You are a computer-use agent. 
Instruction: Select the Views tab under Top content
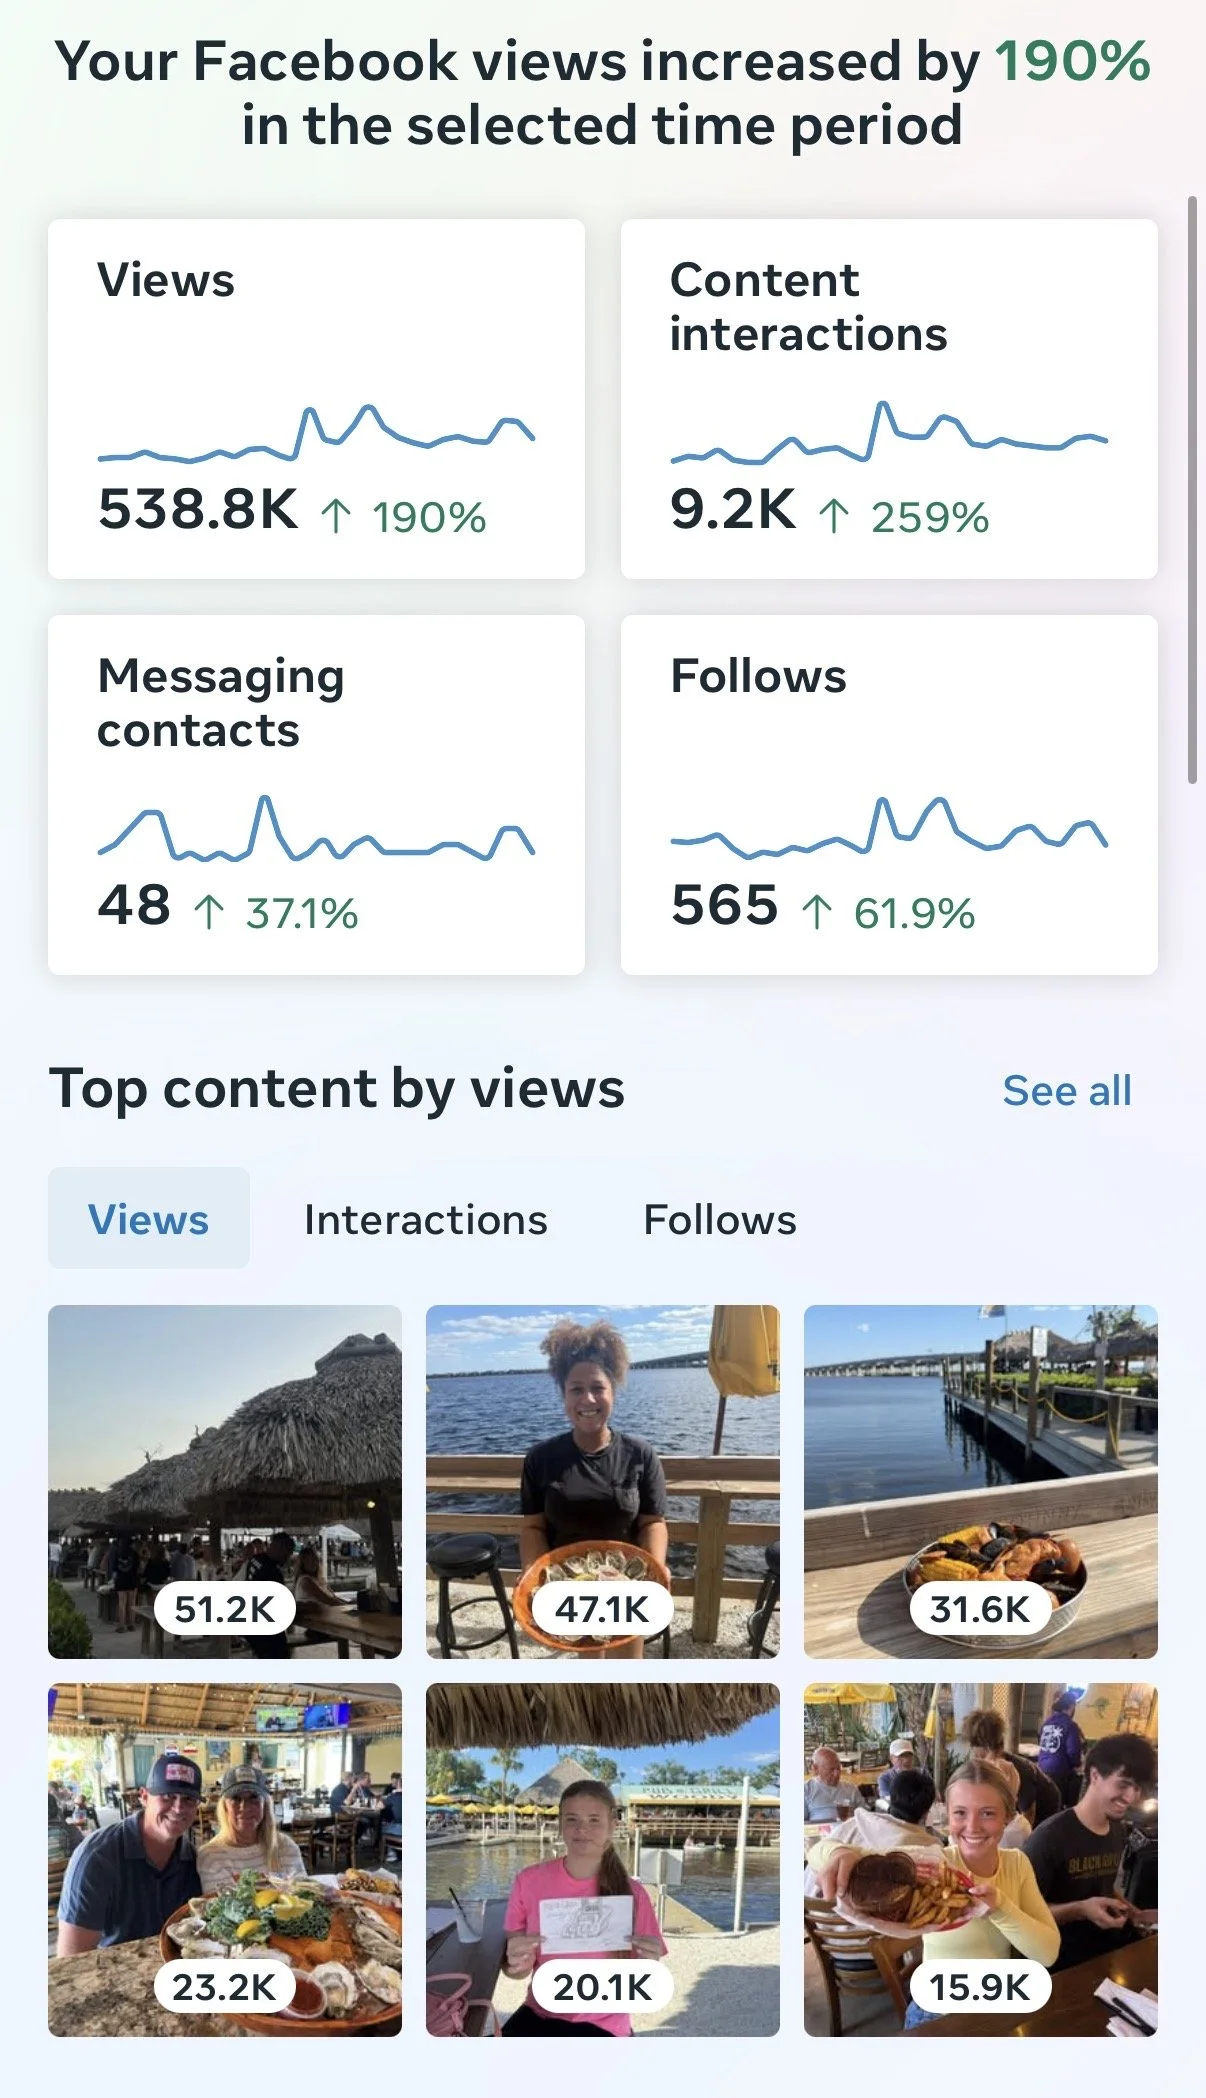tap(149, 1218)
